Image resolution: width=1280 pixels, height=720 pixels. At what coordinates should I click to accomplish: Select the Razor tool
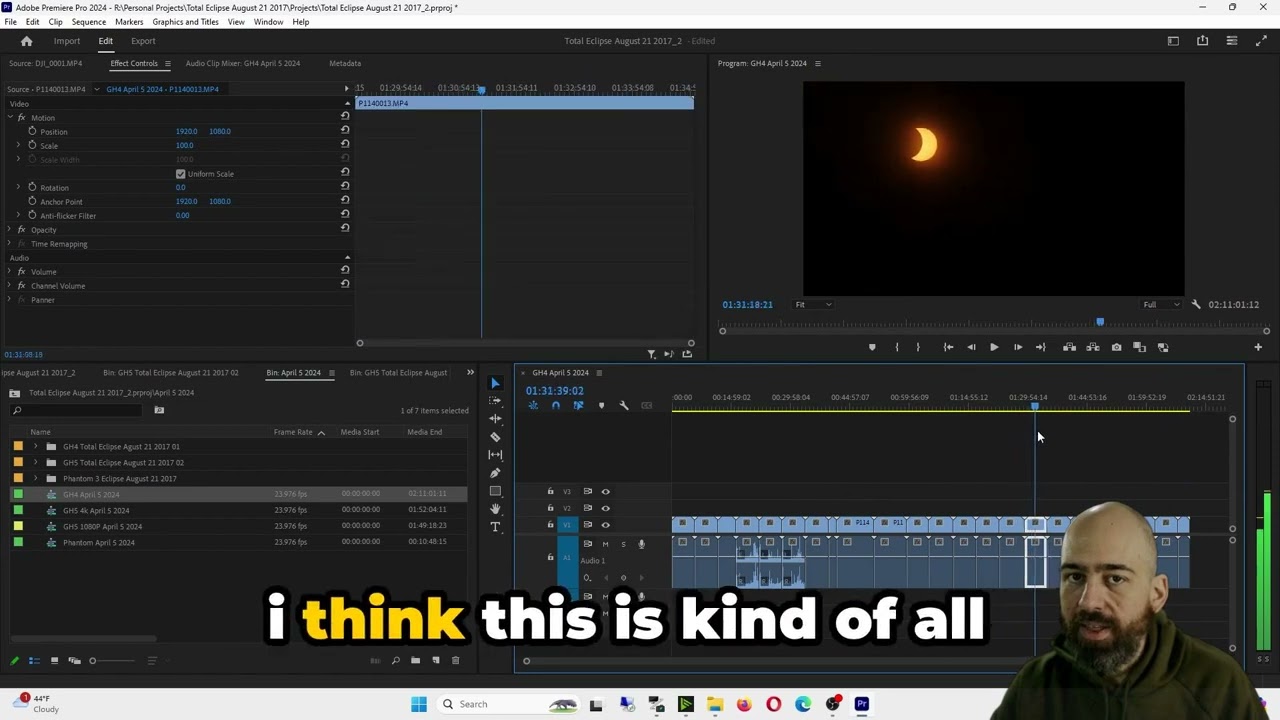(495, 437)
